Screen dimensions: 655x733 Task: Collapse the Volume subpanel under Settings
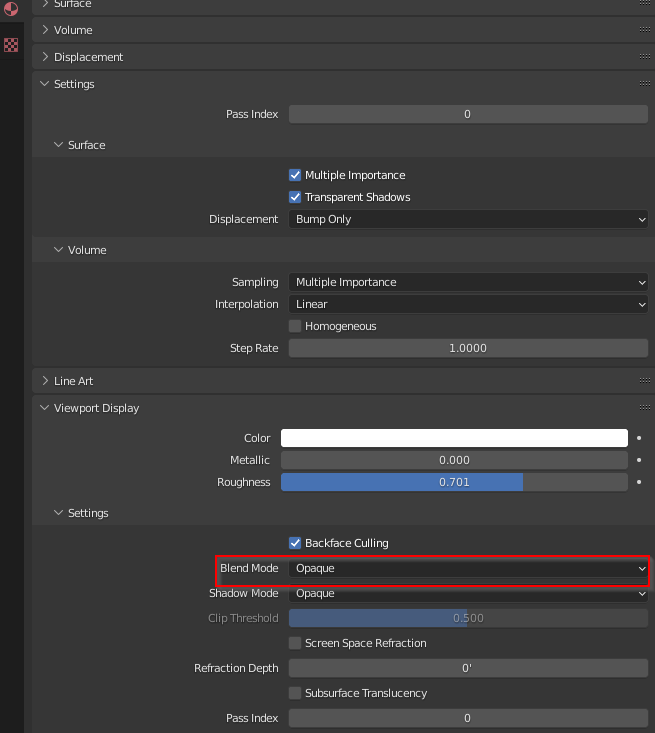point(58,250)
